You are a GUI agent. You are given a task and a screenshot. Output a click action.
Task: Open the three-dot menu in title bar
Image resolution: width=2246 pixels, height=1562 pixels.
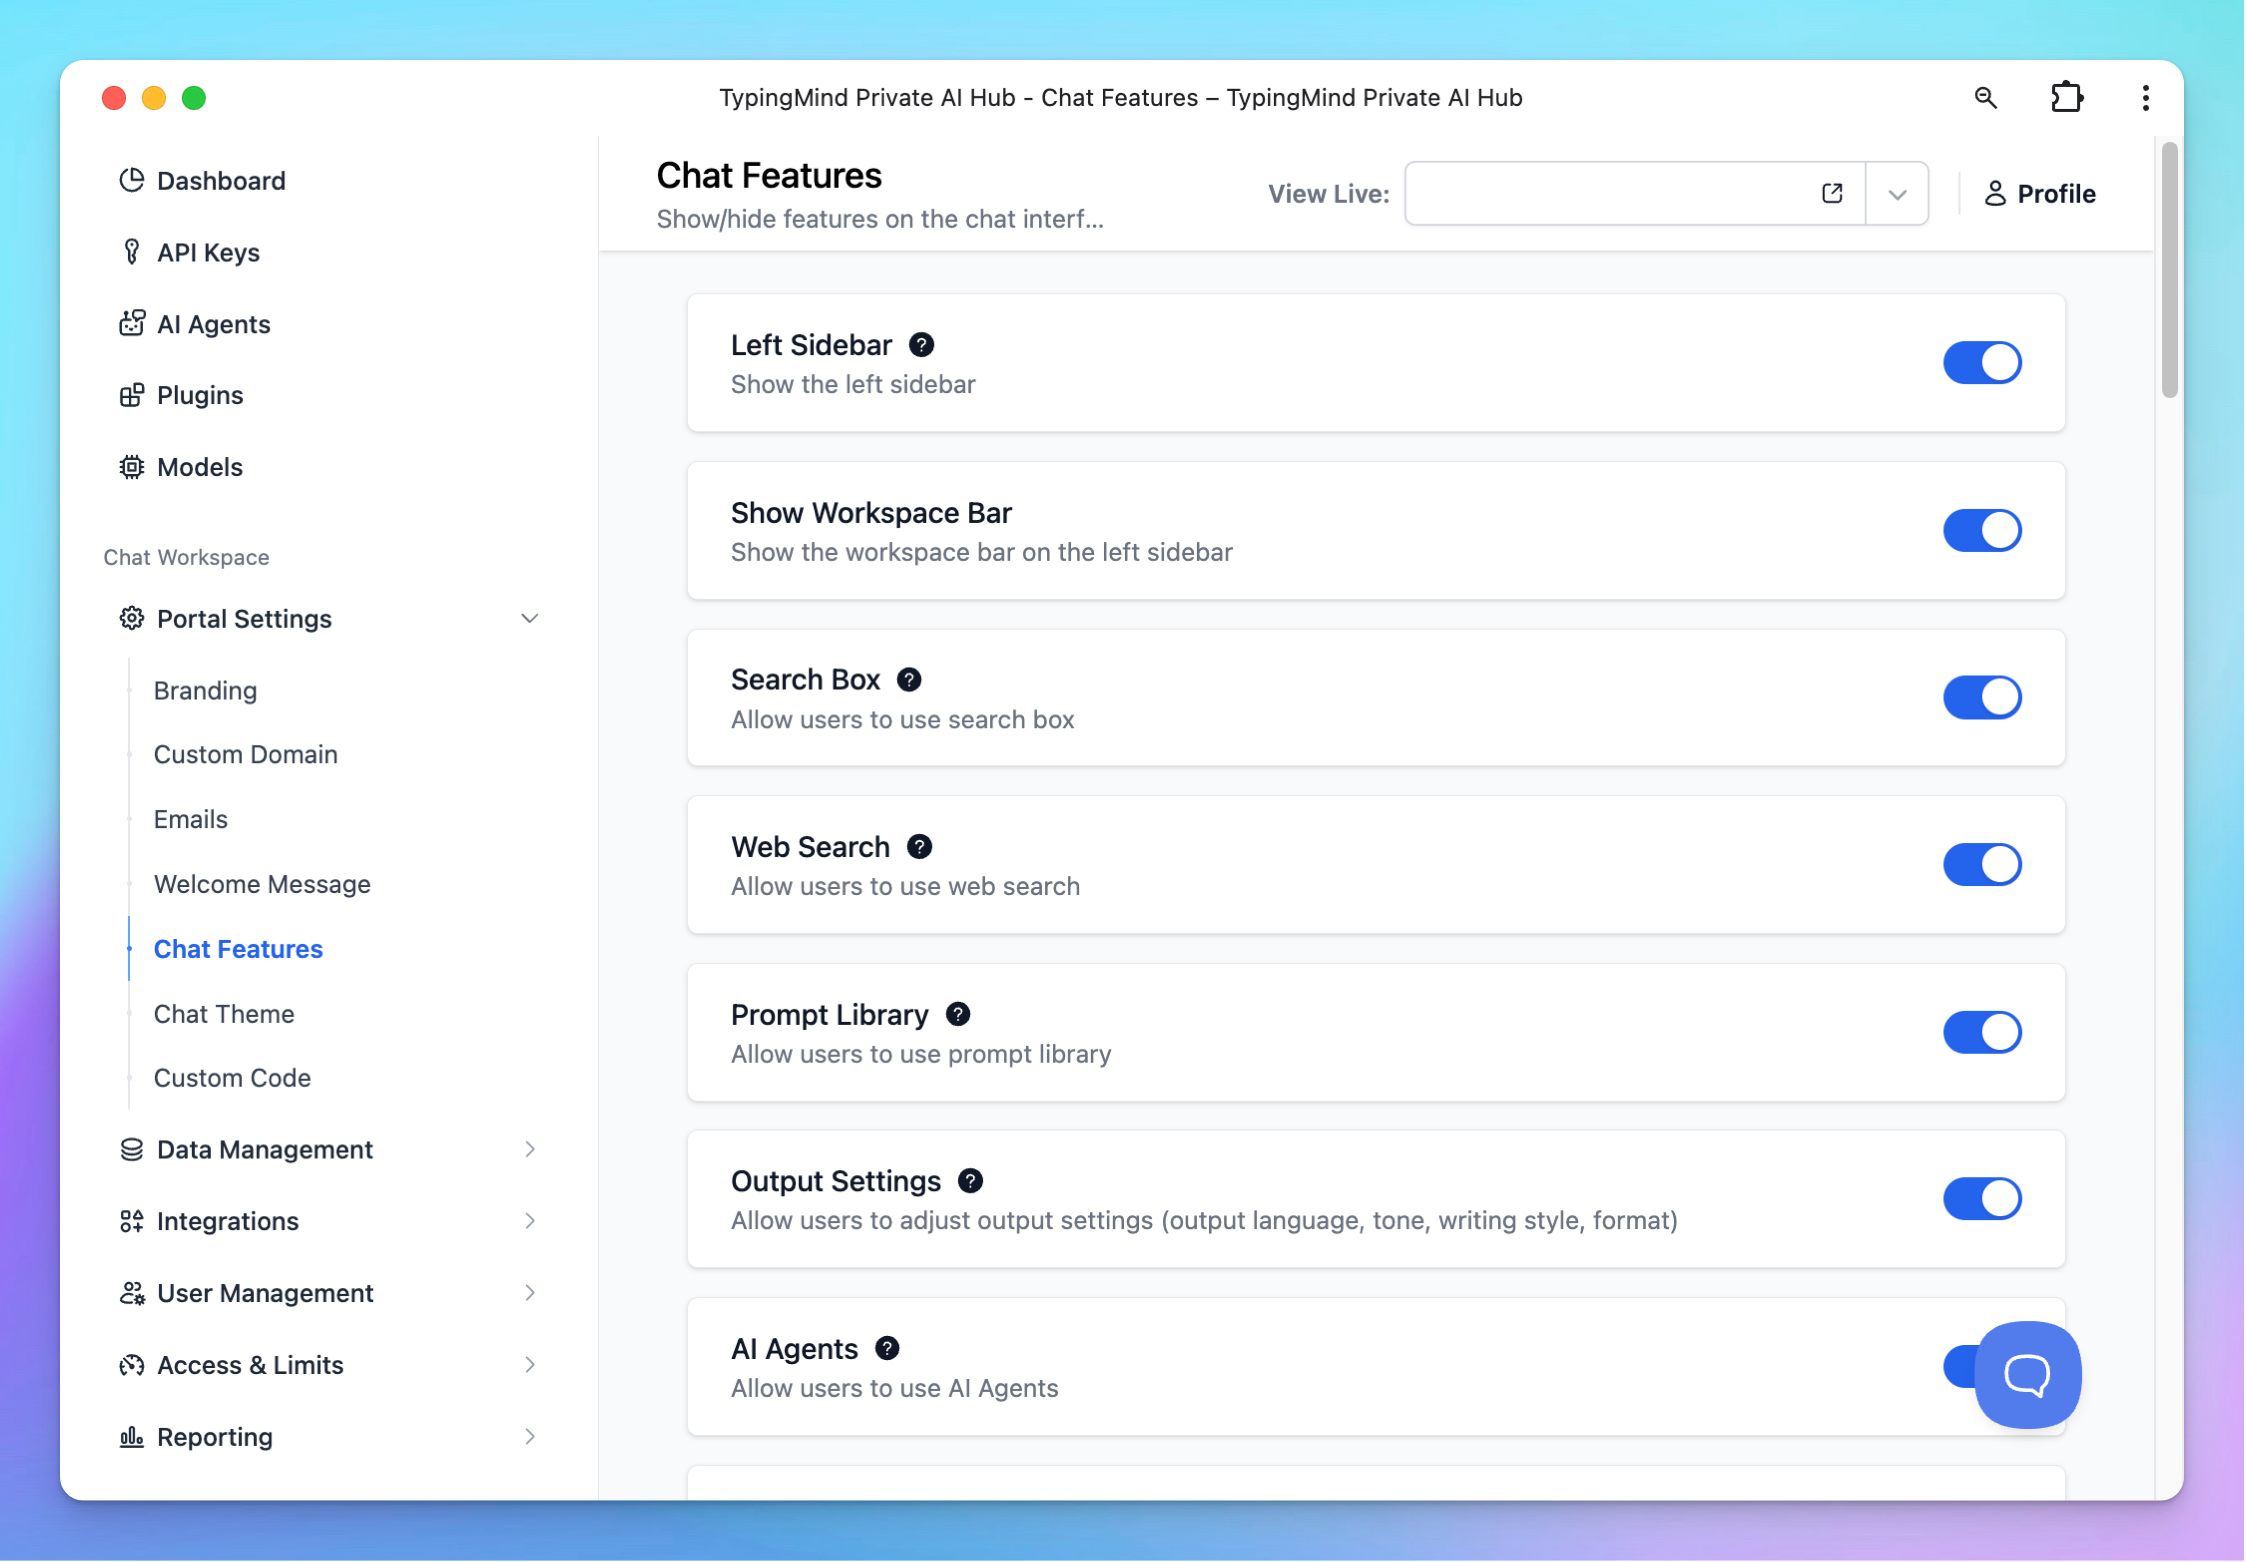point(2145,97)
